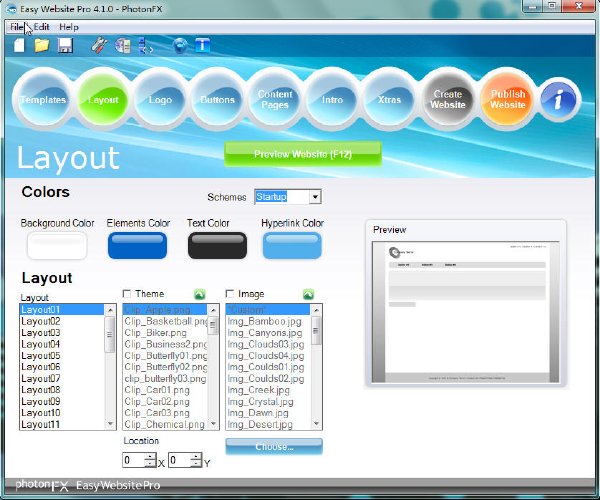The width and height of the screenshot is (600, 500).
Task: Select Layout08 in the Layout list
Action: click(62, 390)
